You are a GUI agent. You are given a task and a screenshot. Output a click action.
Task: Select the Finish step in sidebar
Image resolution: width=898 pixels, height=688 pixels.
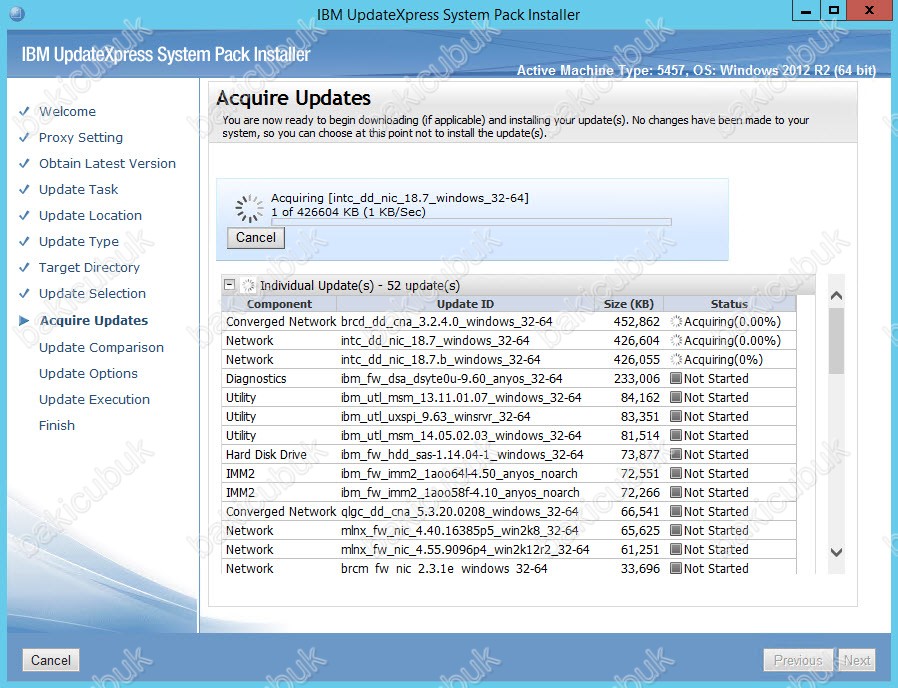click(57, 425)
